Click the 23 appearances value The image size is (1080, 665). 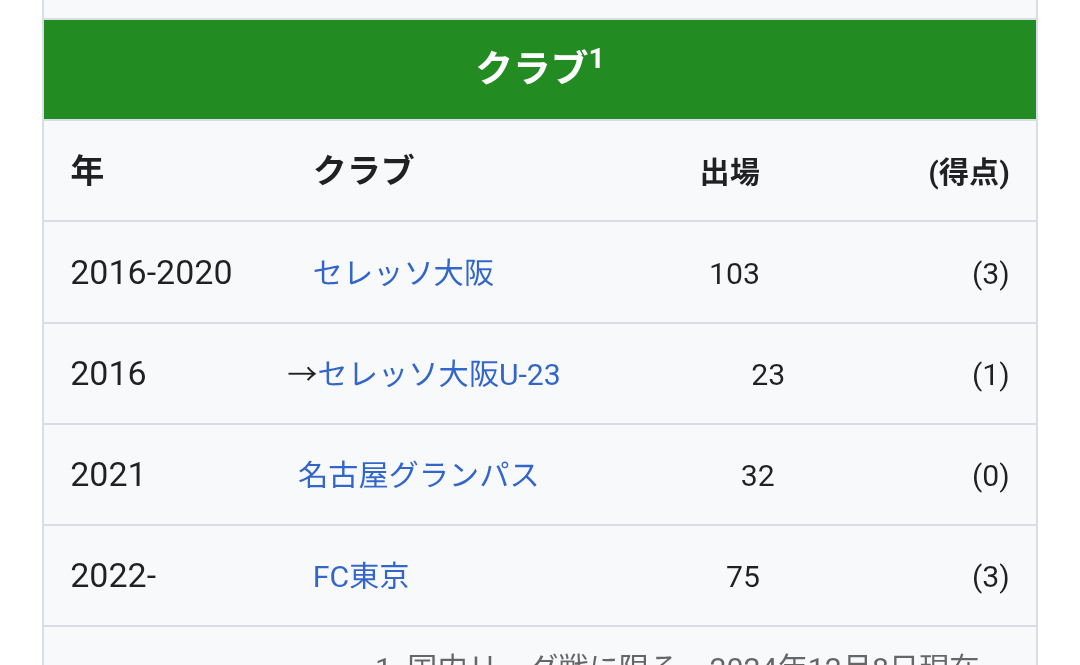click(768, 375)
